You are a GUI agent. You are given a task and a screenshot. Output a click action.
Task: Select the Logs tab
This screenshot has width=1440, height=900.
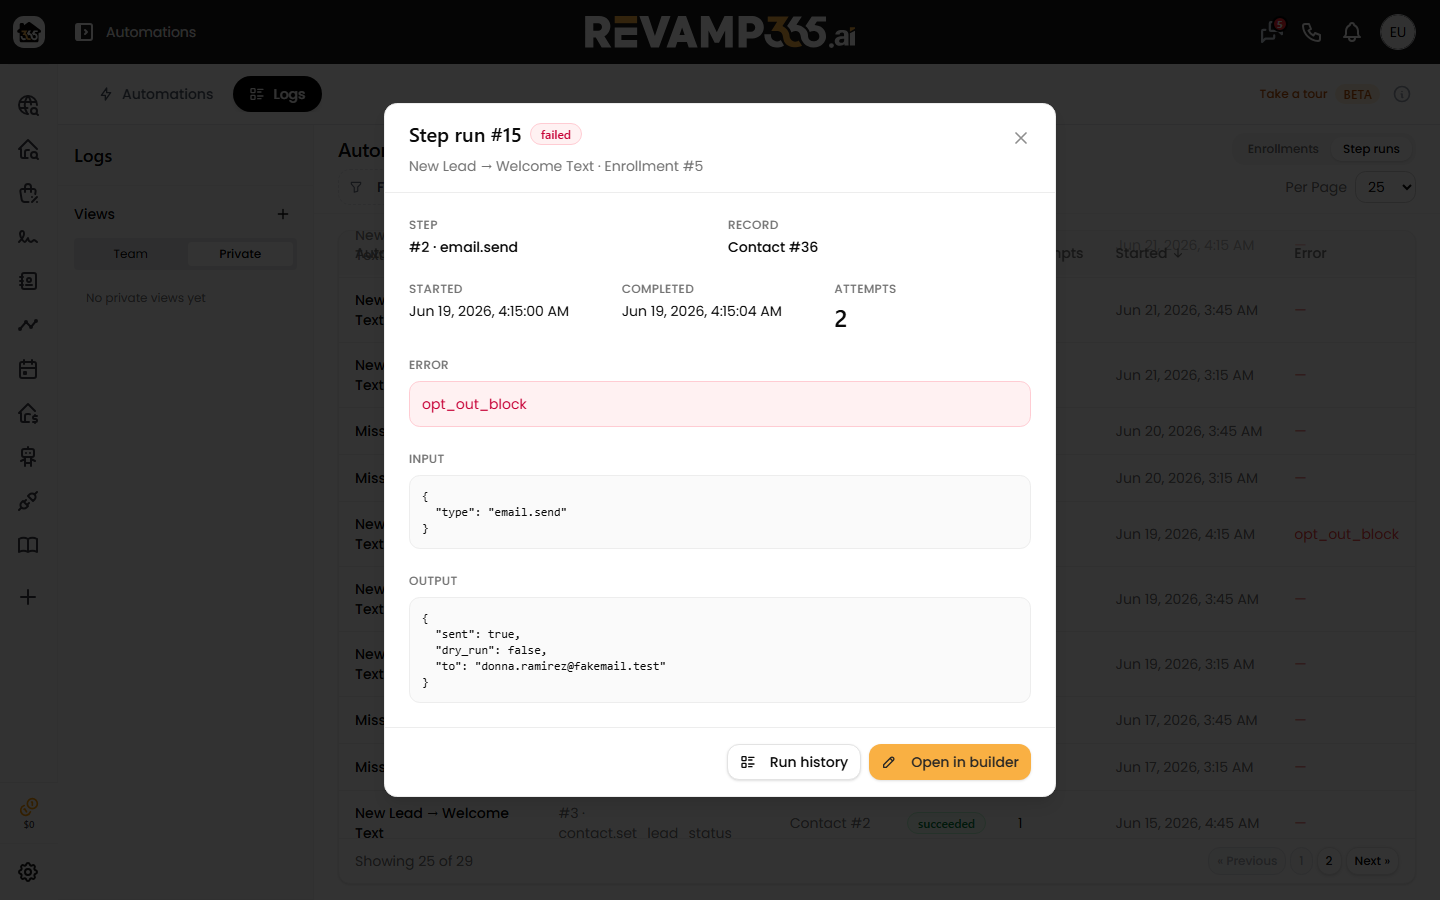pos(277,94)
